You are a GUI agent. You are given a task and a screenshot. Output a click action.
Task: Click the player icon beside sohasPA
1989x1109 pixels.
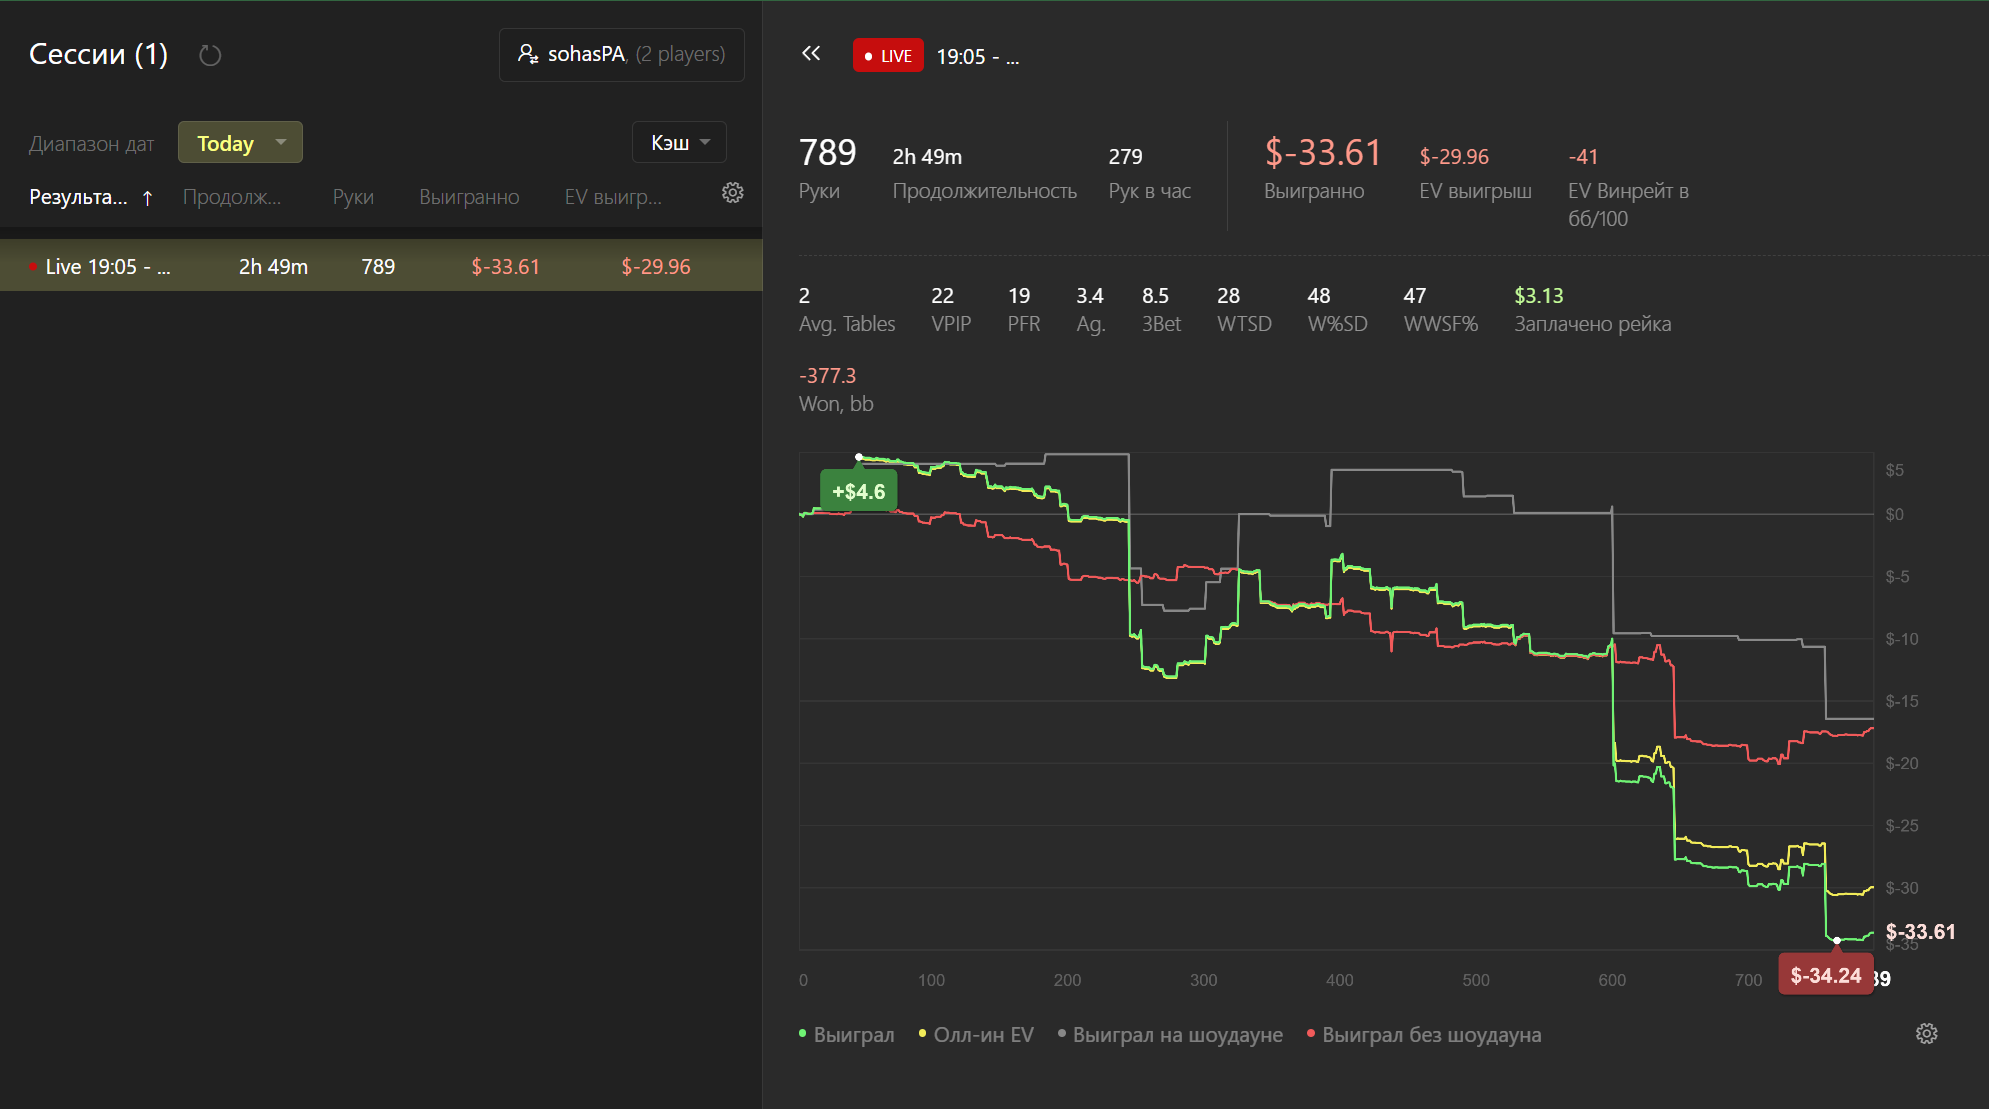pos(528,54)
